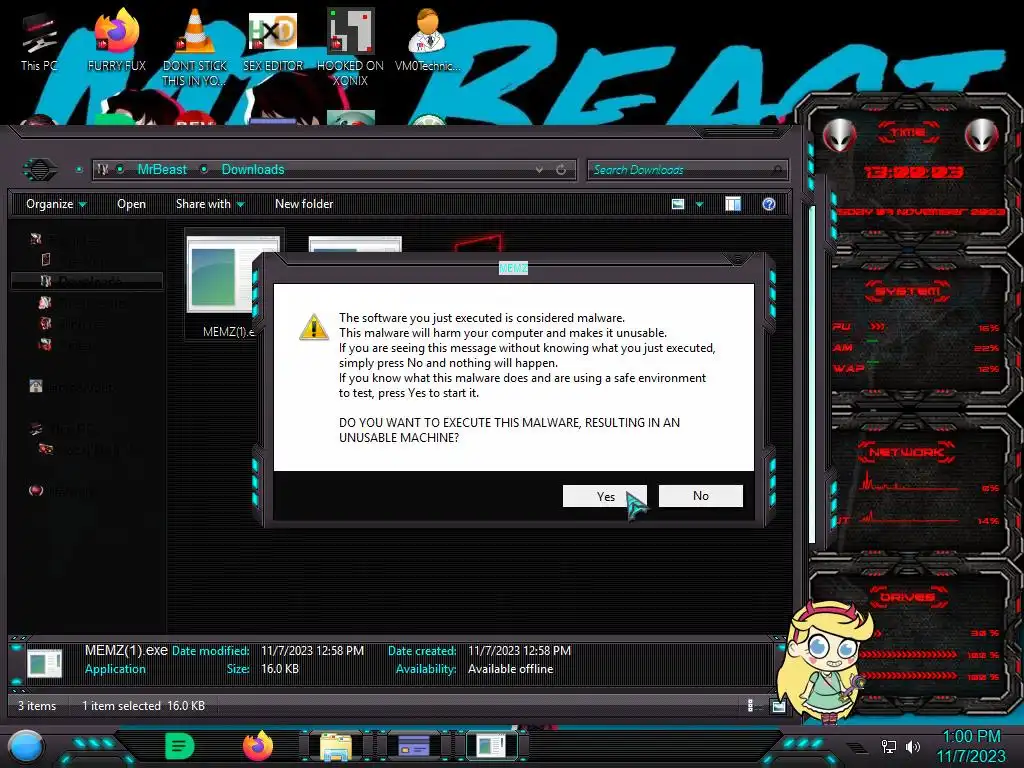This screenshot has width=1024, height=768.
Task: Click the 'Application' type label in details pane
Action: [115, 669]
